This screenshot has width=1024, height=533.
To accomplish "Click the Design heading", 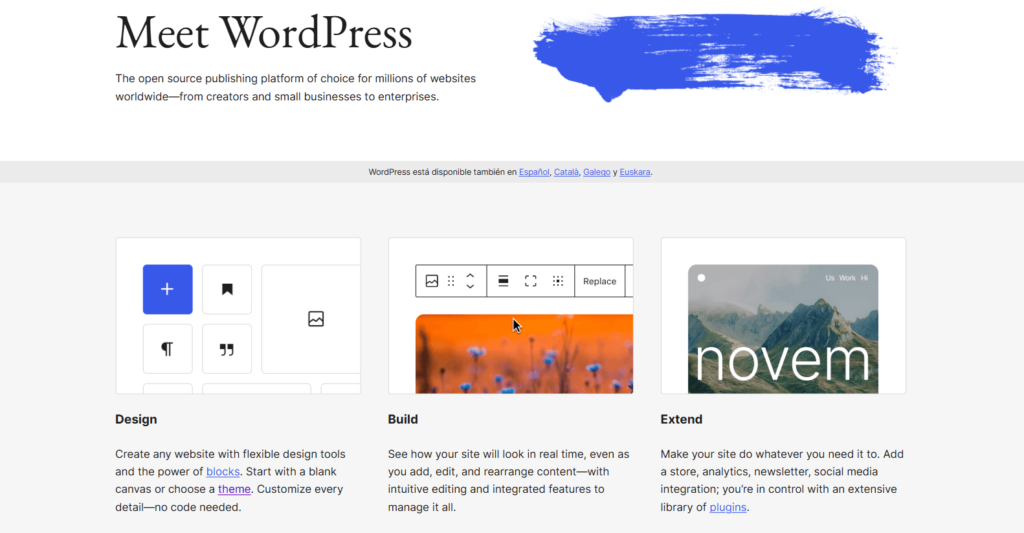I will tap(136, 419).
